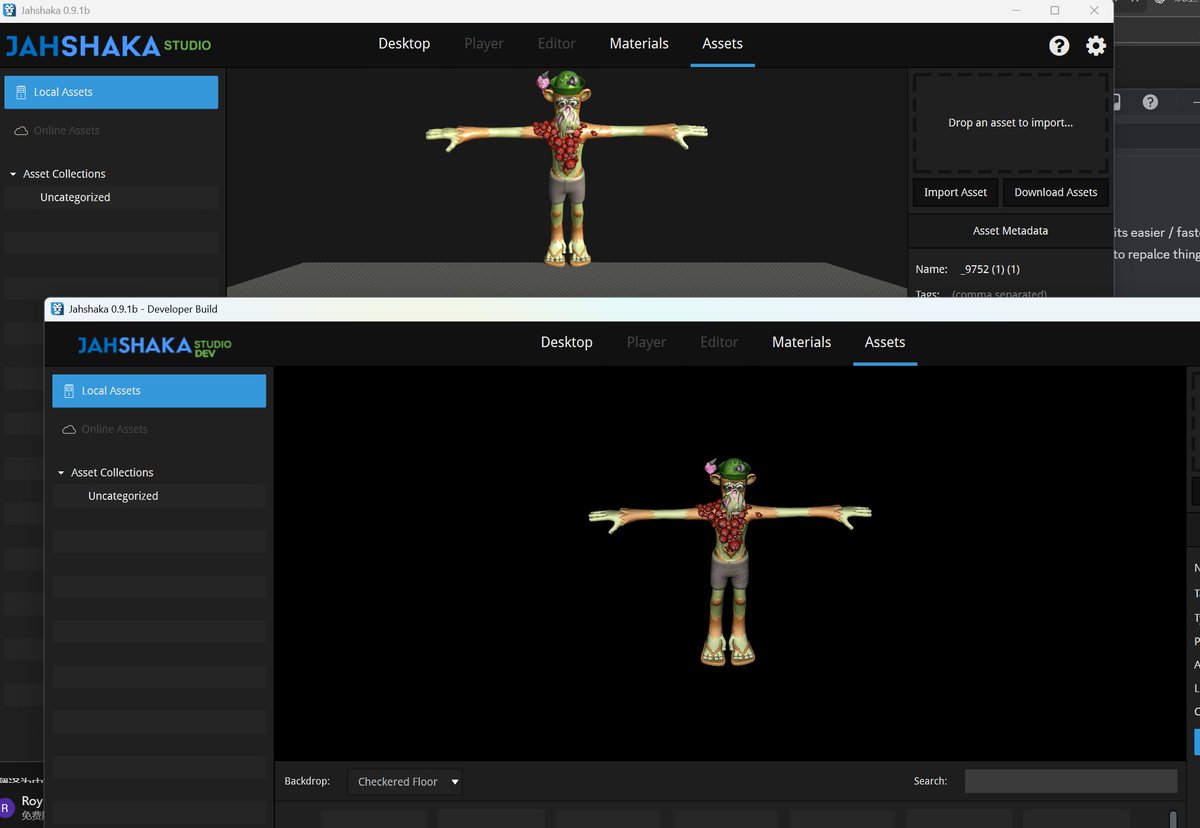The height and width of the screenshot is (828, 1200).
Task: Open the Jahshaka settings gear icon
Action: click(x=1096, y=45)
